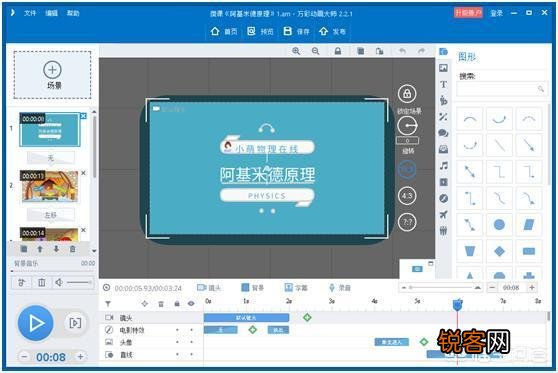Click the rotation dial on canvas

coord(407,126)
